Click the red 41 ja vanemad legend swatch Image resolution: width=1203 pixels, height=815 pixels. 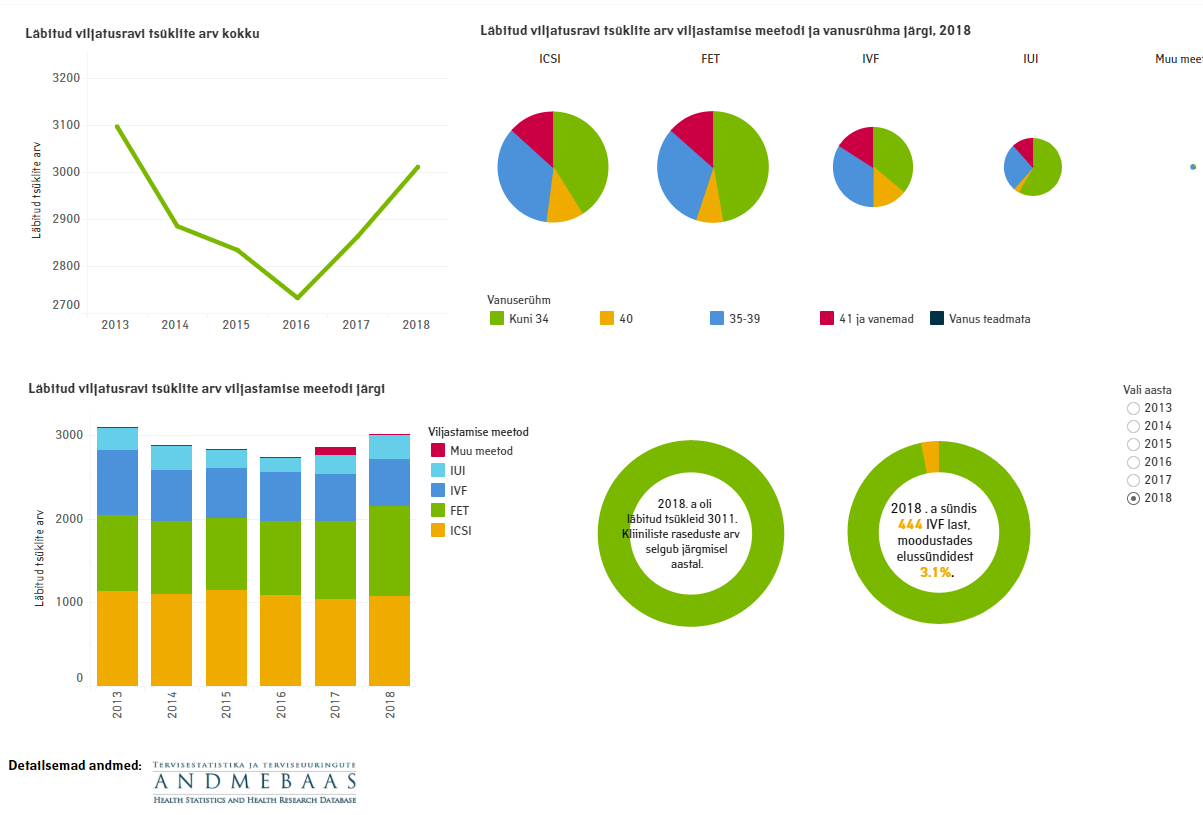tap(826, 319)
